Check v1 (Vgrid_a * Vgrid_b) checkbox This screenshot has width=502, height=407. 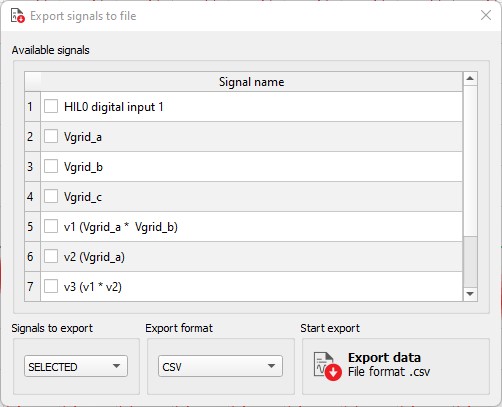pyautogui.click(x=51, y=226)
